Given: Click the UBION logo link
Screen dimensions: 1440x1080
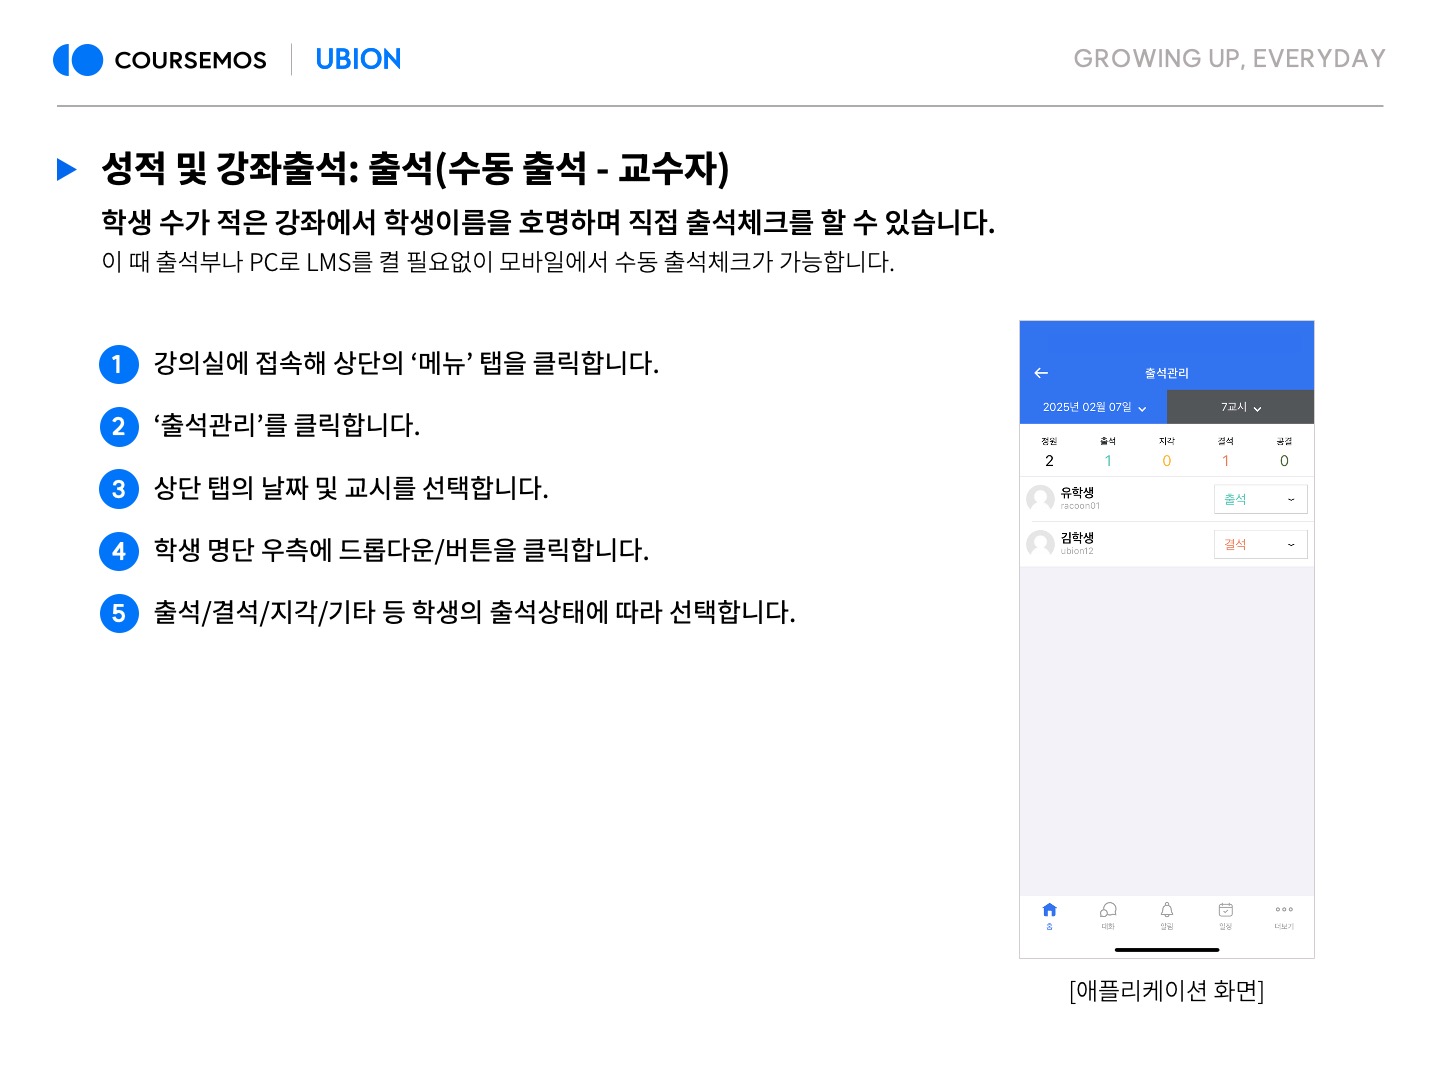Looking at the screenshot, I should pos(358,60).
